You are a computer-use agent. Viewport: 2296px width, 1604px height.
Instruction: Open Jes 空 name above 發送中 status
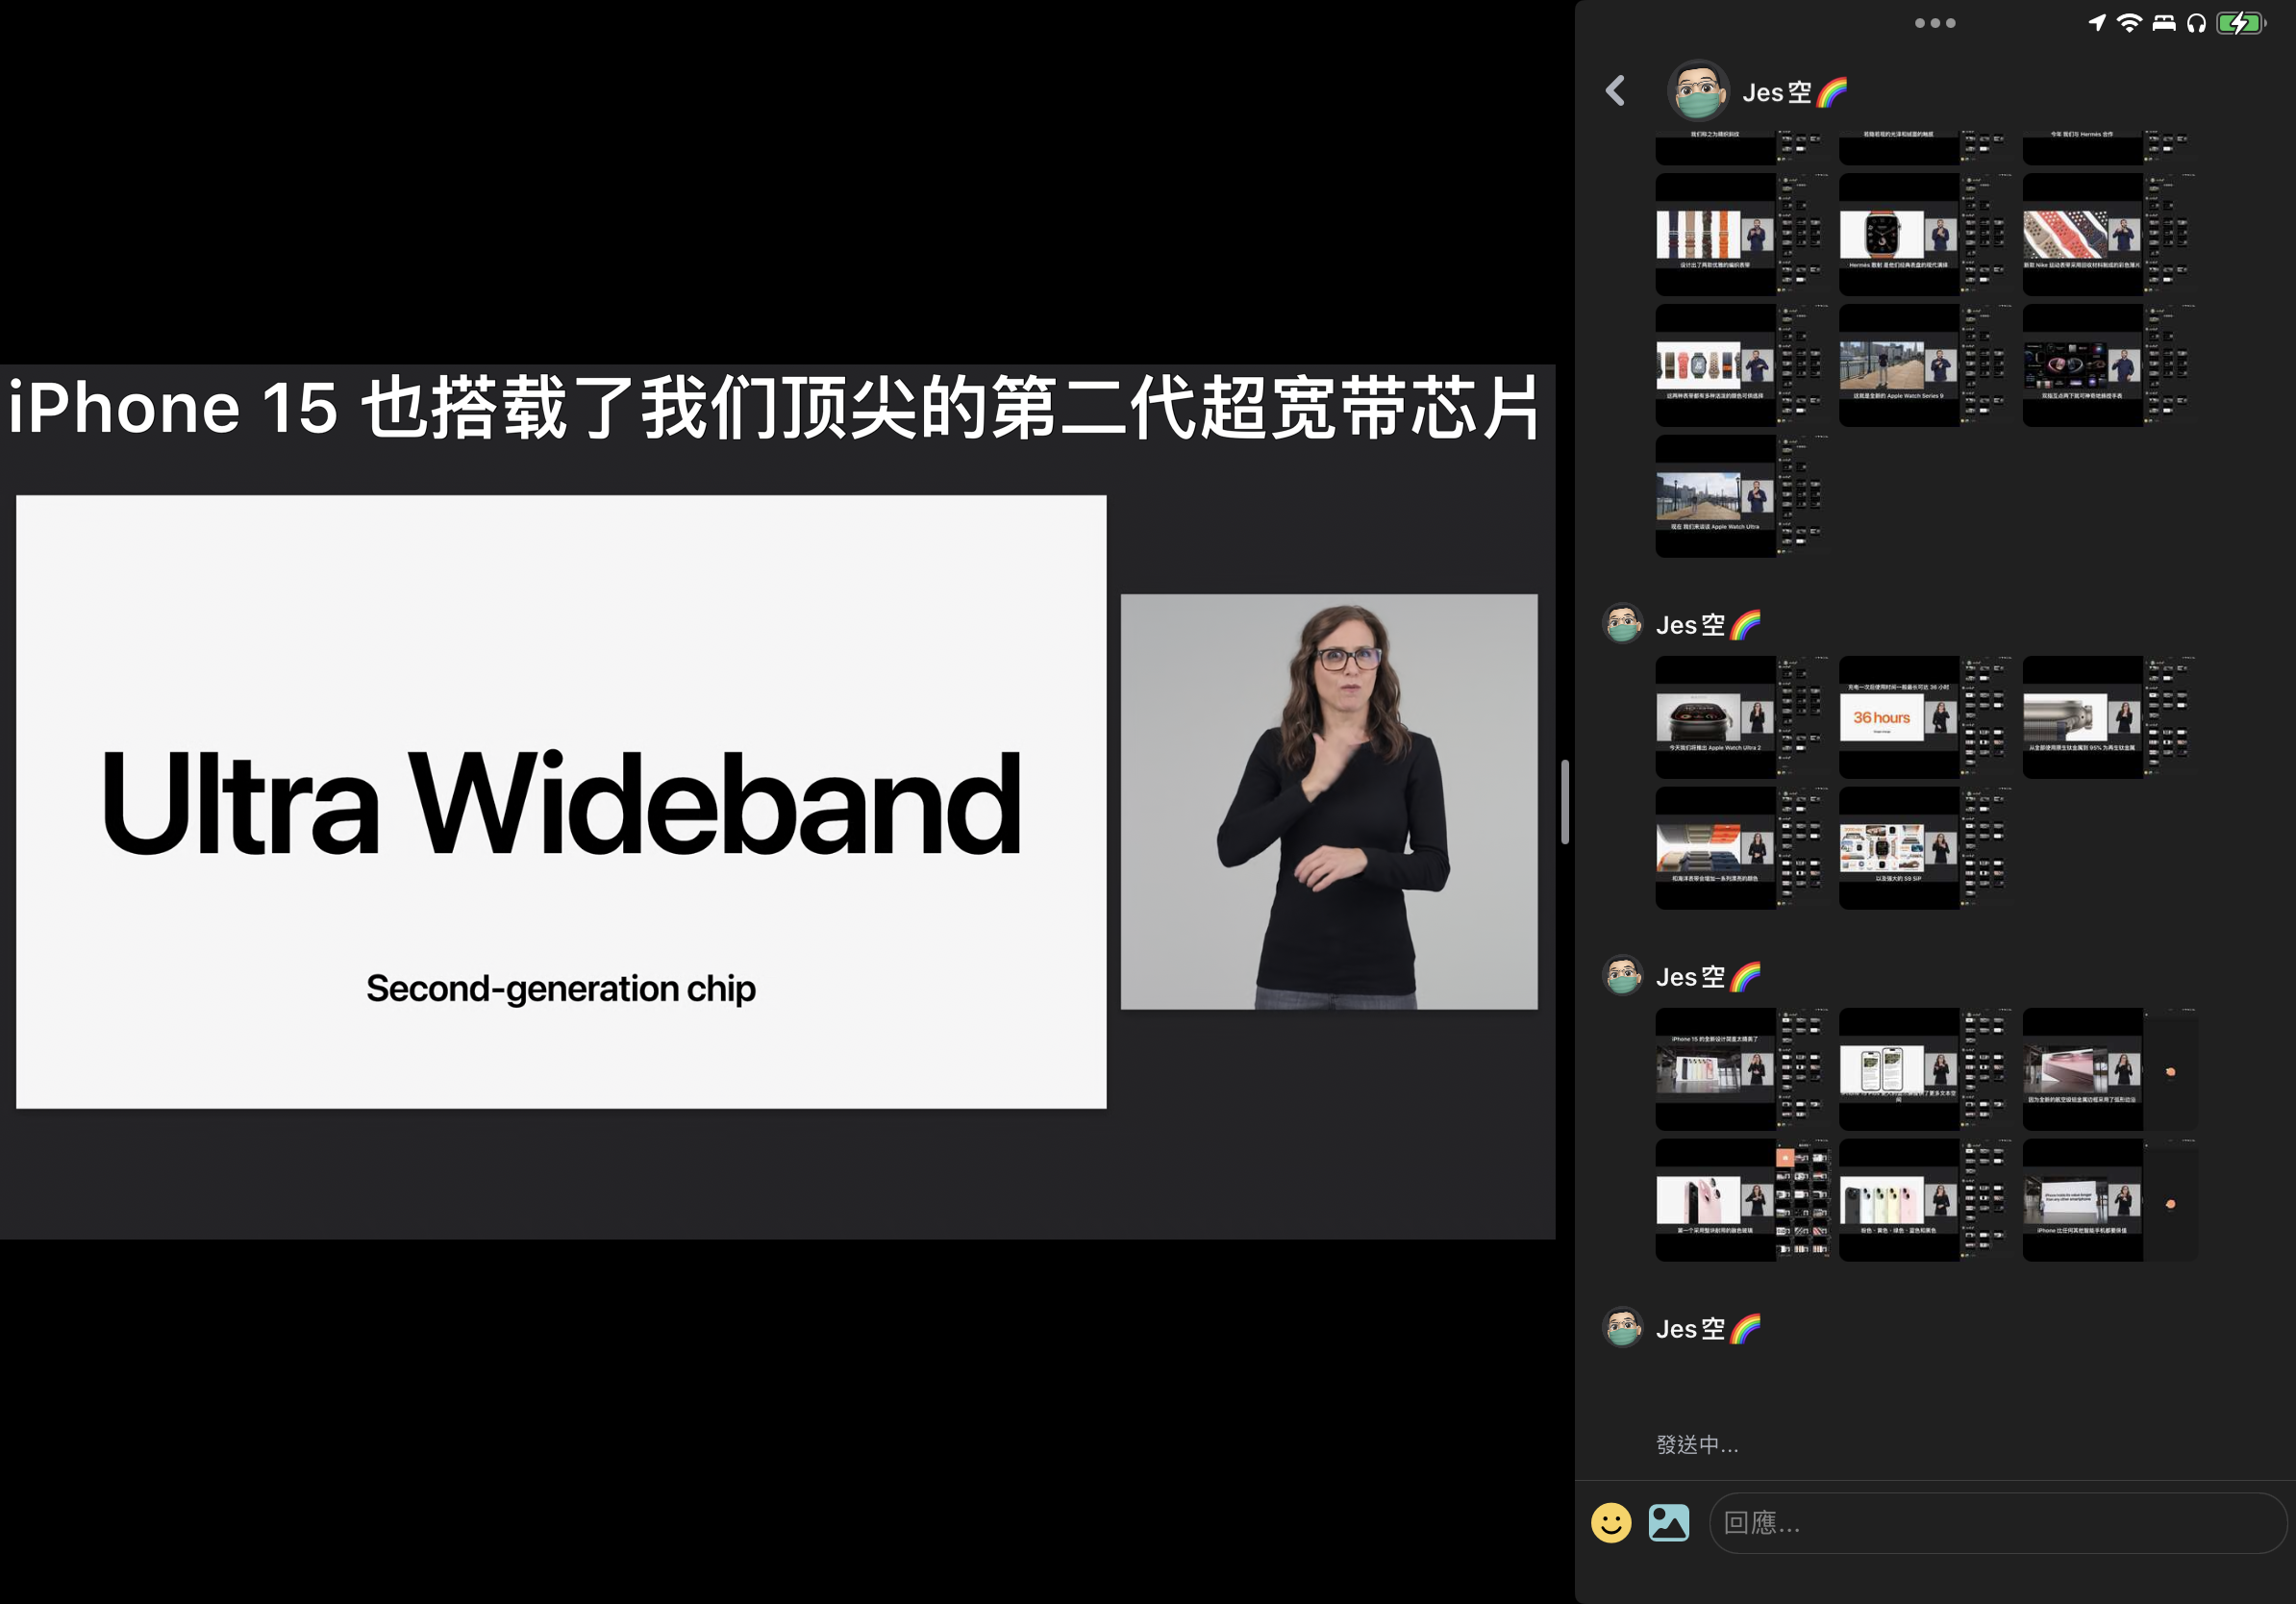point(1707,1329)
